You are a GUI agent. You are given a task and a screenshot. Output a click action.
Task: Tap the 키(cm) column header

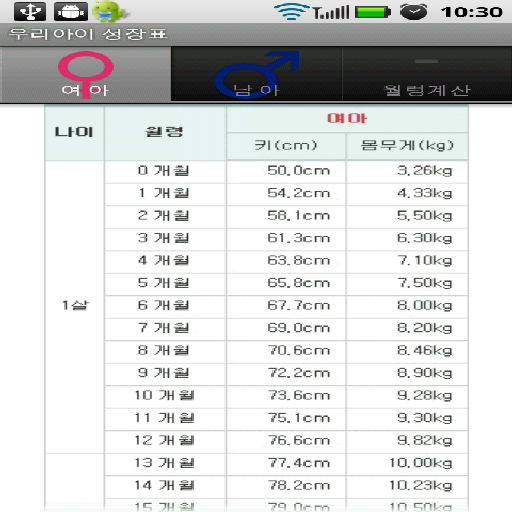(x=286, y=146)
